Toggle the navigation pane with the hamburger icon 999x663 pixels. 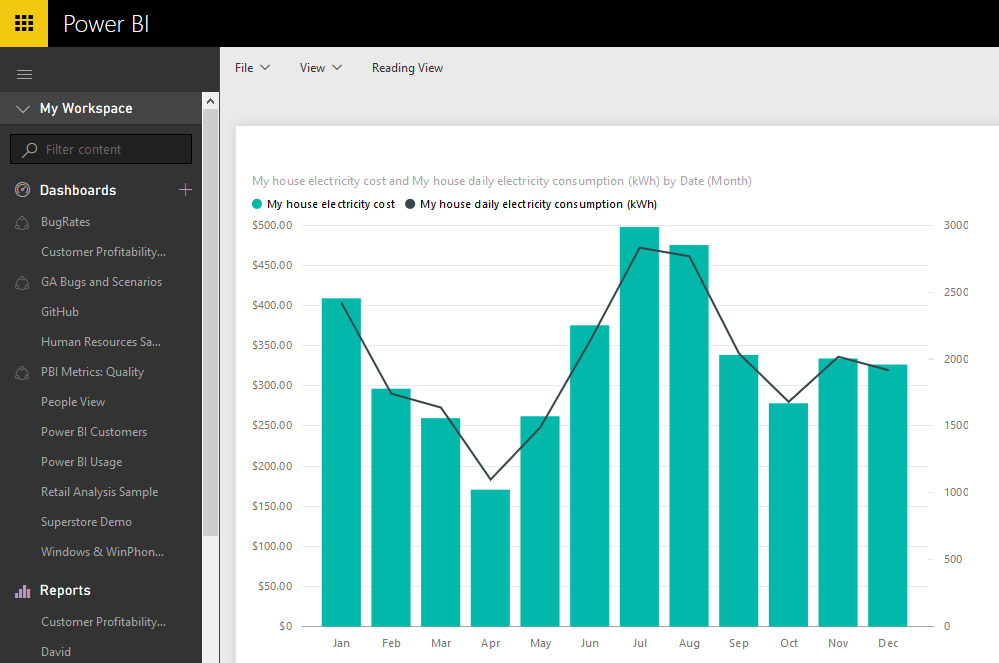(24, 73)
